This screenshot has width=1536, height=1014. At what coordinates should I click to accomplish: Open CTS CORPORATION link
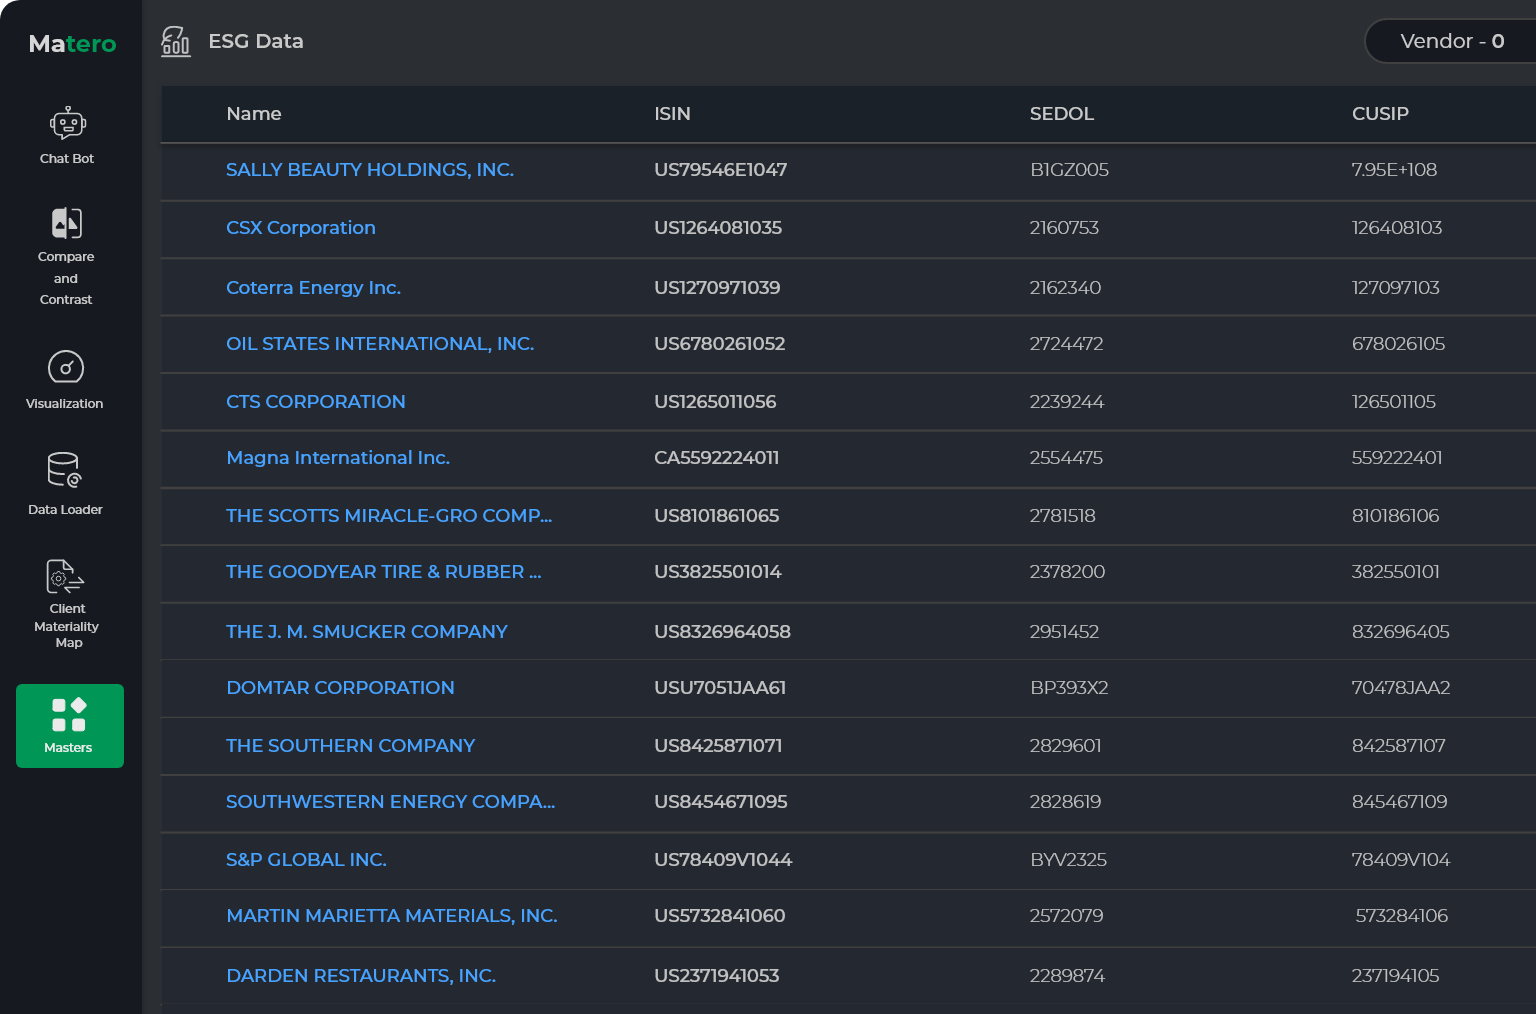coord(316,402)
